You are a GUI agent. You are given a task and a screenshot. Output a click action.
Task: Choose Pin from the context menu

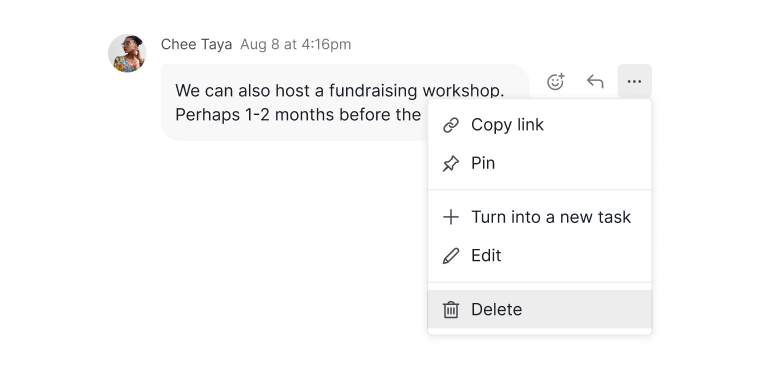539,163
